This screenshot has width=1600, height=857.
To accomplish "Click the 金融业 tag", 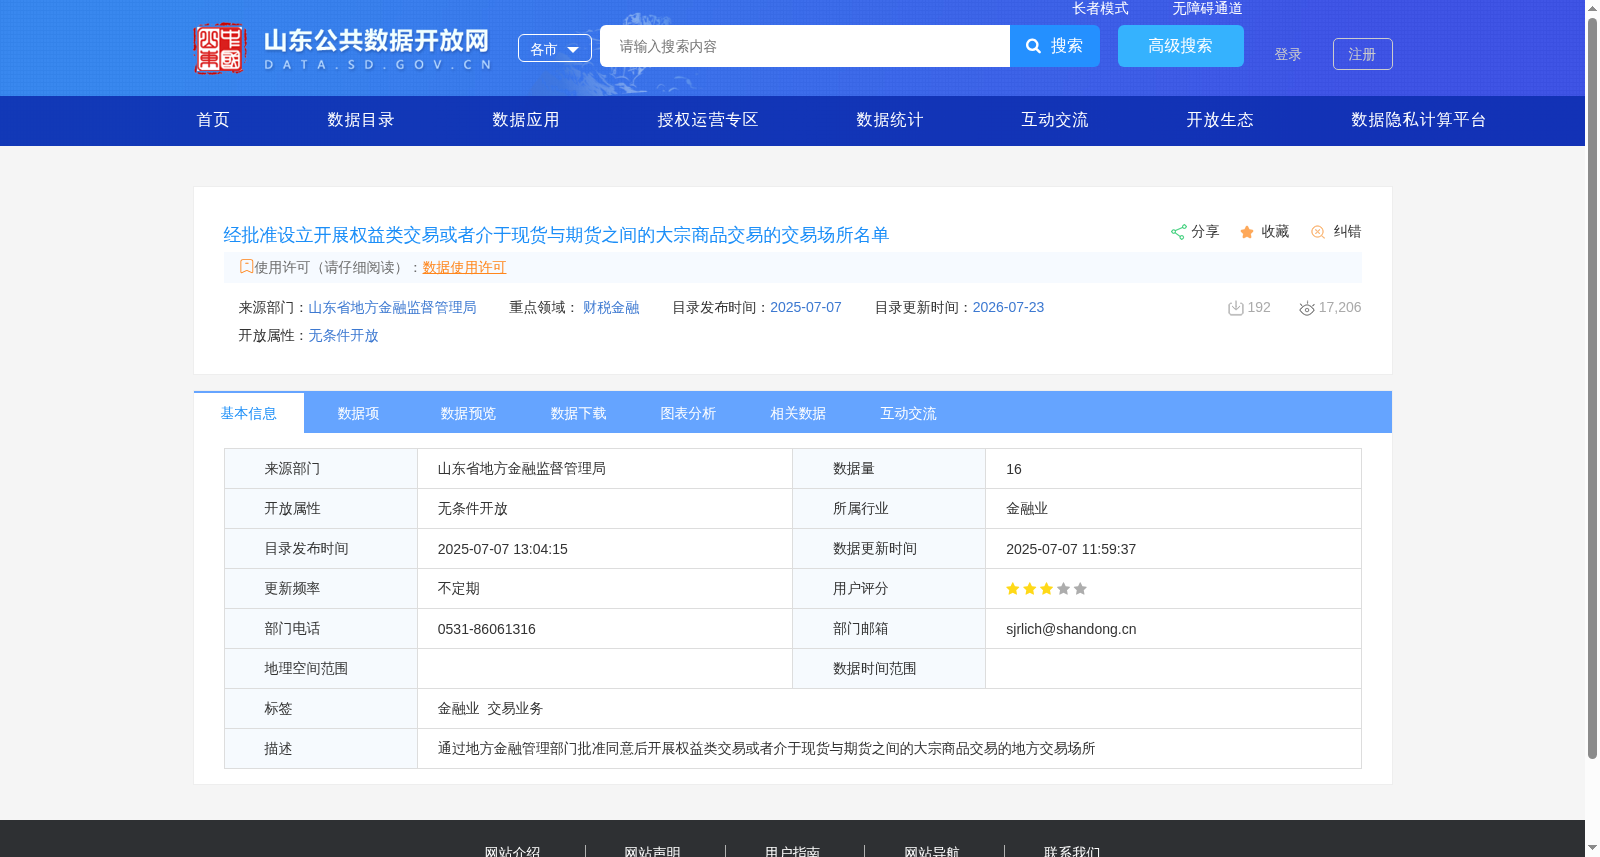I will pos(458,708).
